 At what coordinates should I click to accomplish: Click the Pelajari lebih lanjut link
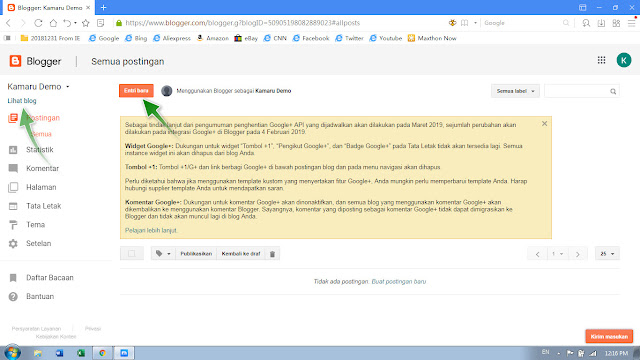(x=151, y=231)
